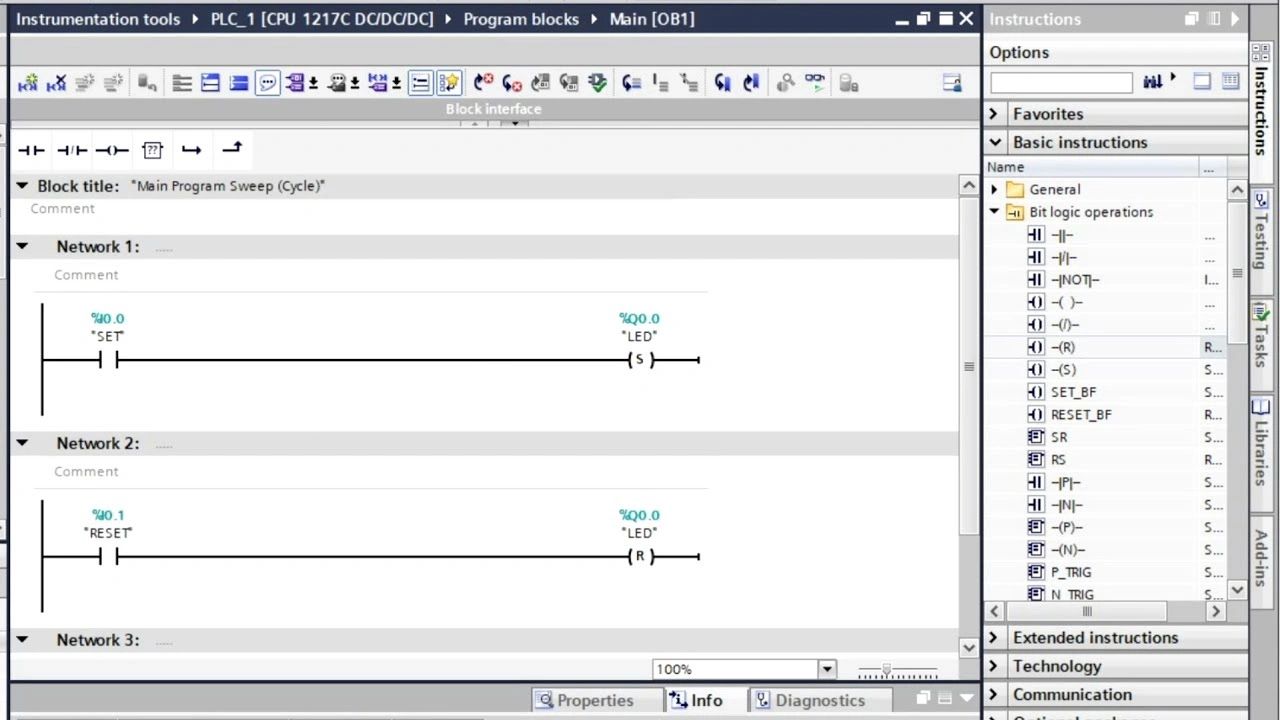Switch to the Diagnostics tab
Screen dimensions: 1280x720
pyautogui.click(x=819, y=700)
